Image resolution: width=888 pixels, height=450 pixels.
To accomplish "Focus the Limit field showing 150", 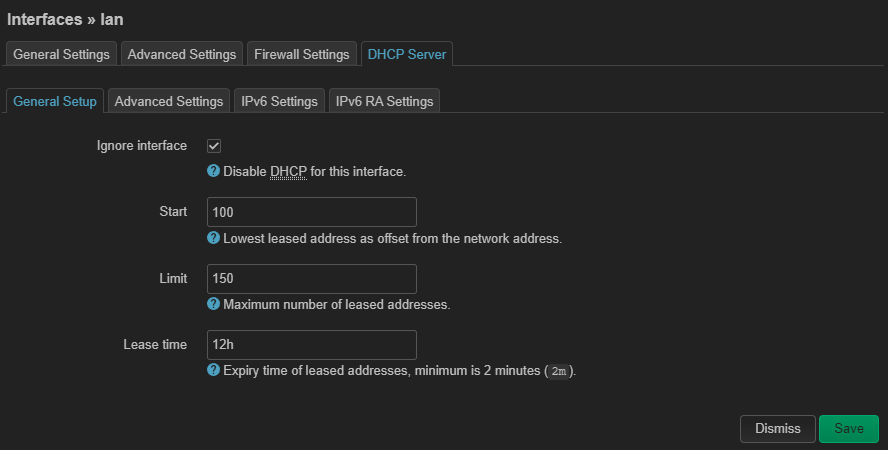I will click(x=311, y=278).
